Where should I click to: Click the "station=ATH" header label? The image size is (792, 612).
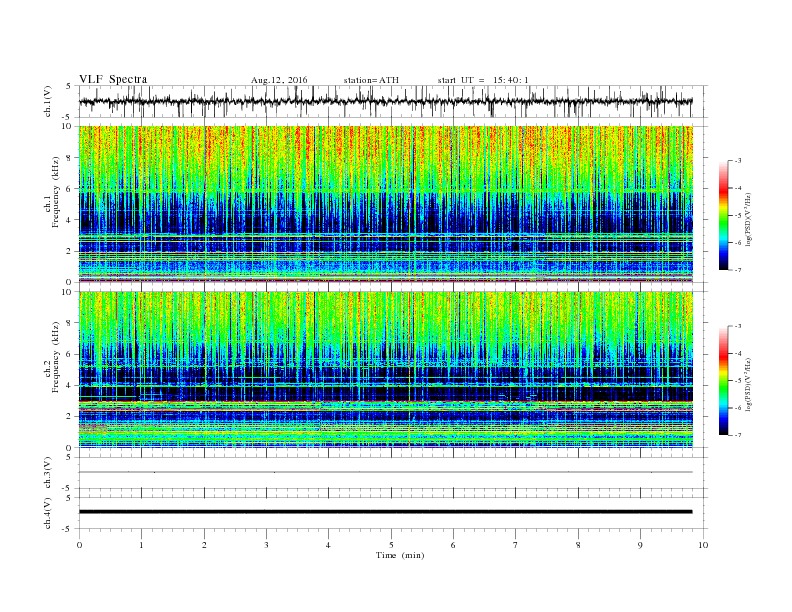point(371,80)
